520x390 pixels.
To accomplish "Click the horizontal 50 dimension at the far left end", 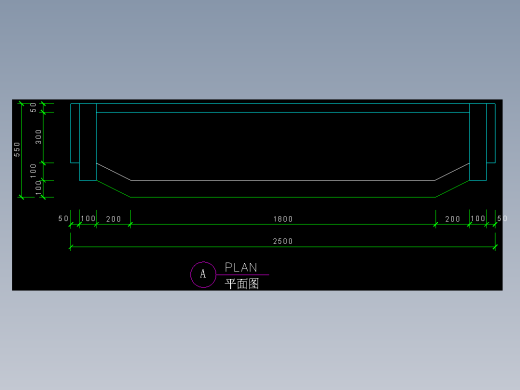I will click(63, 218).
